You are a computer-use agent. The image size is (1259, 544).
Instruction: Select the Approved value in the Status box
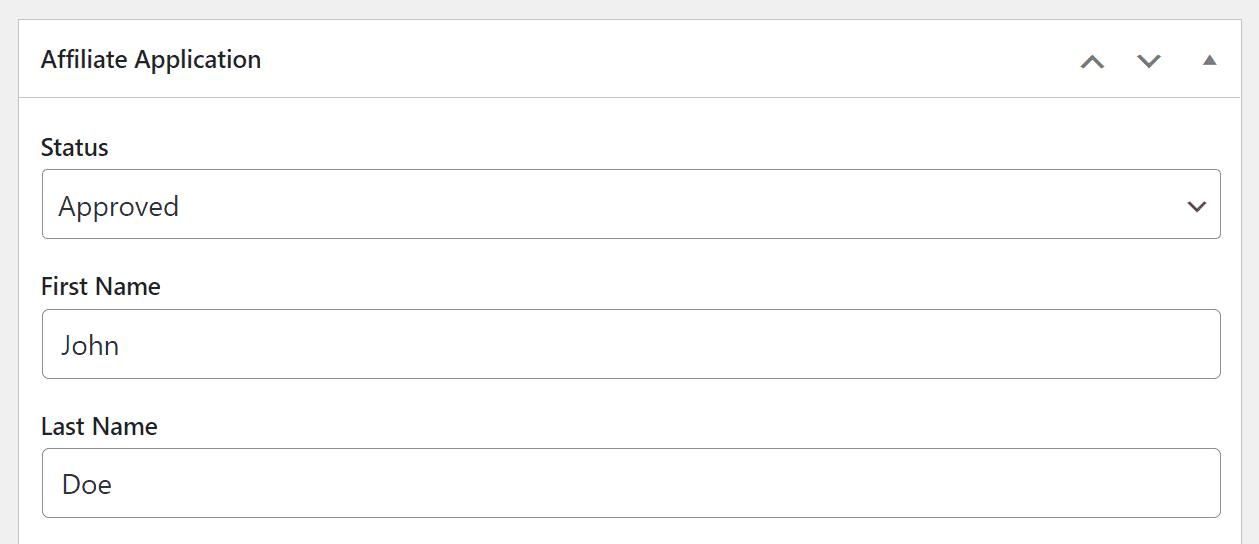pyautogui.click(x=119, y=207)
